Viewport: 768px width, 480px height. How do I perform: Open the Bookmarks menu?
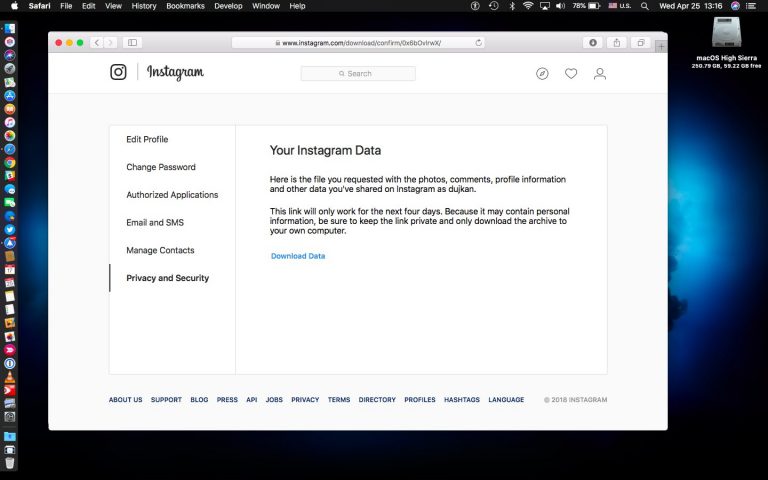tap(185, 6)
